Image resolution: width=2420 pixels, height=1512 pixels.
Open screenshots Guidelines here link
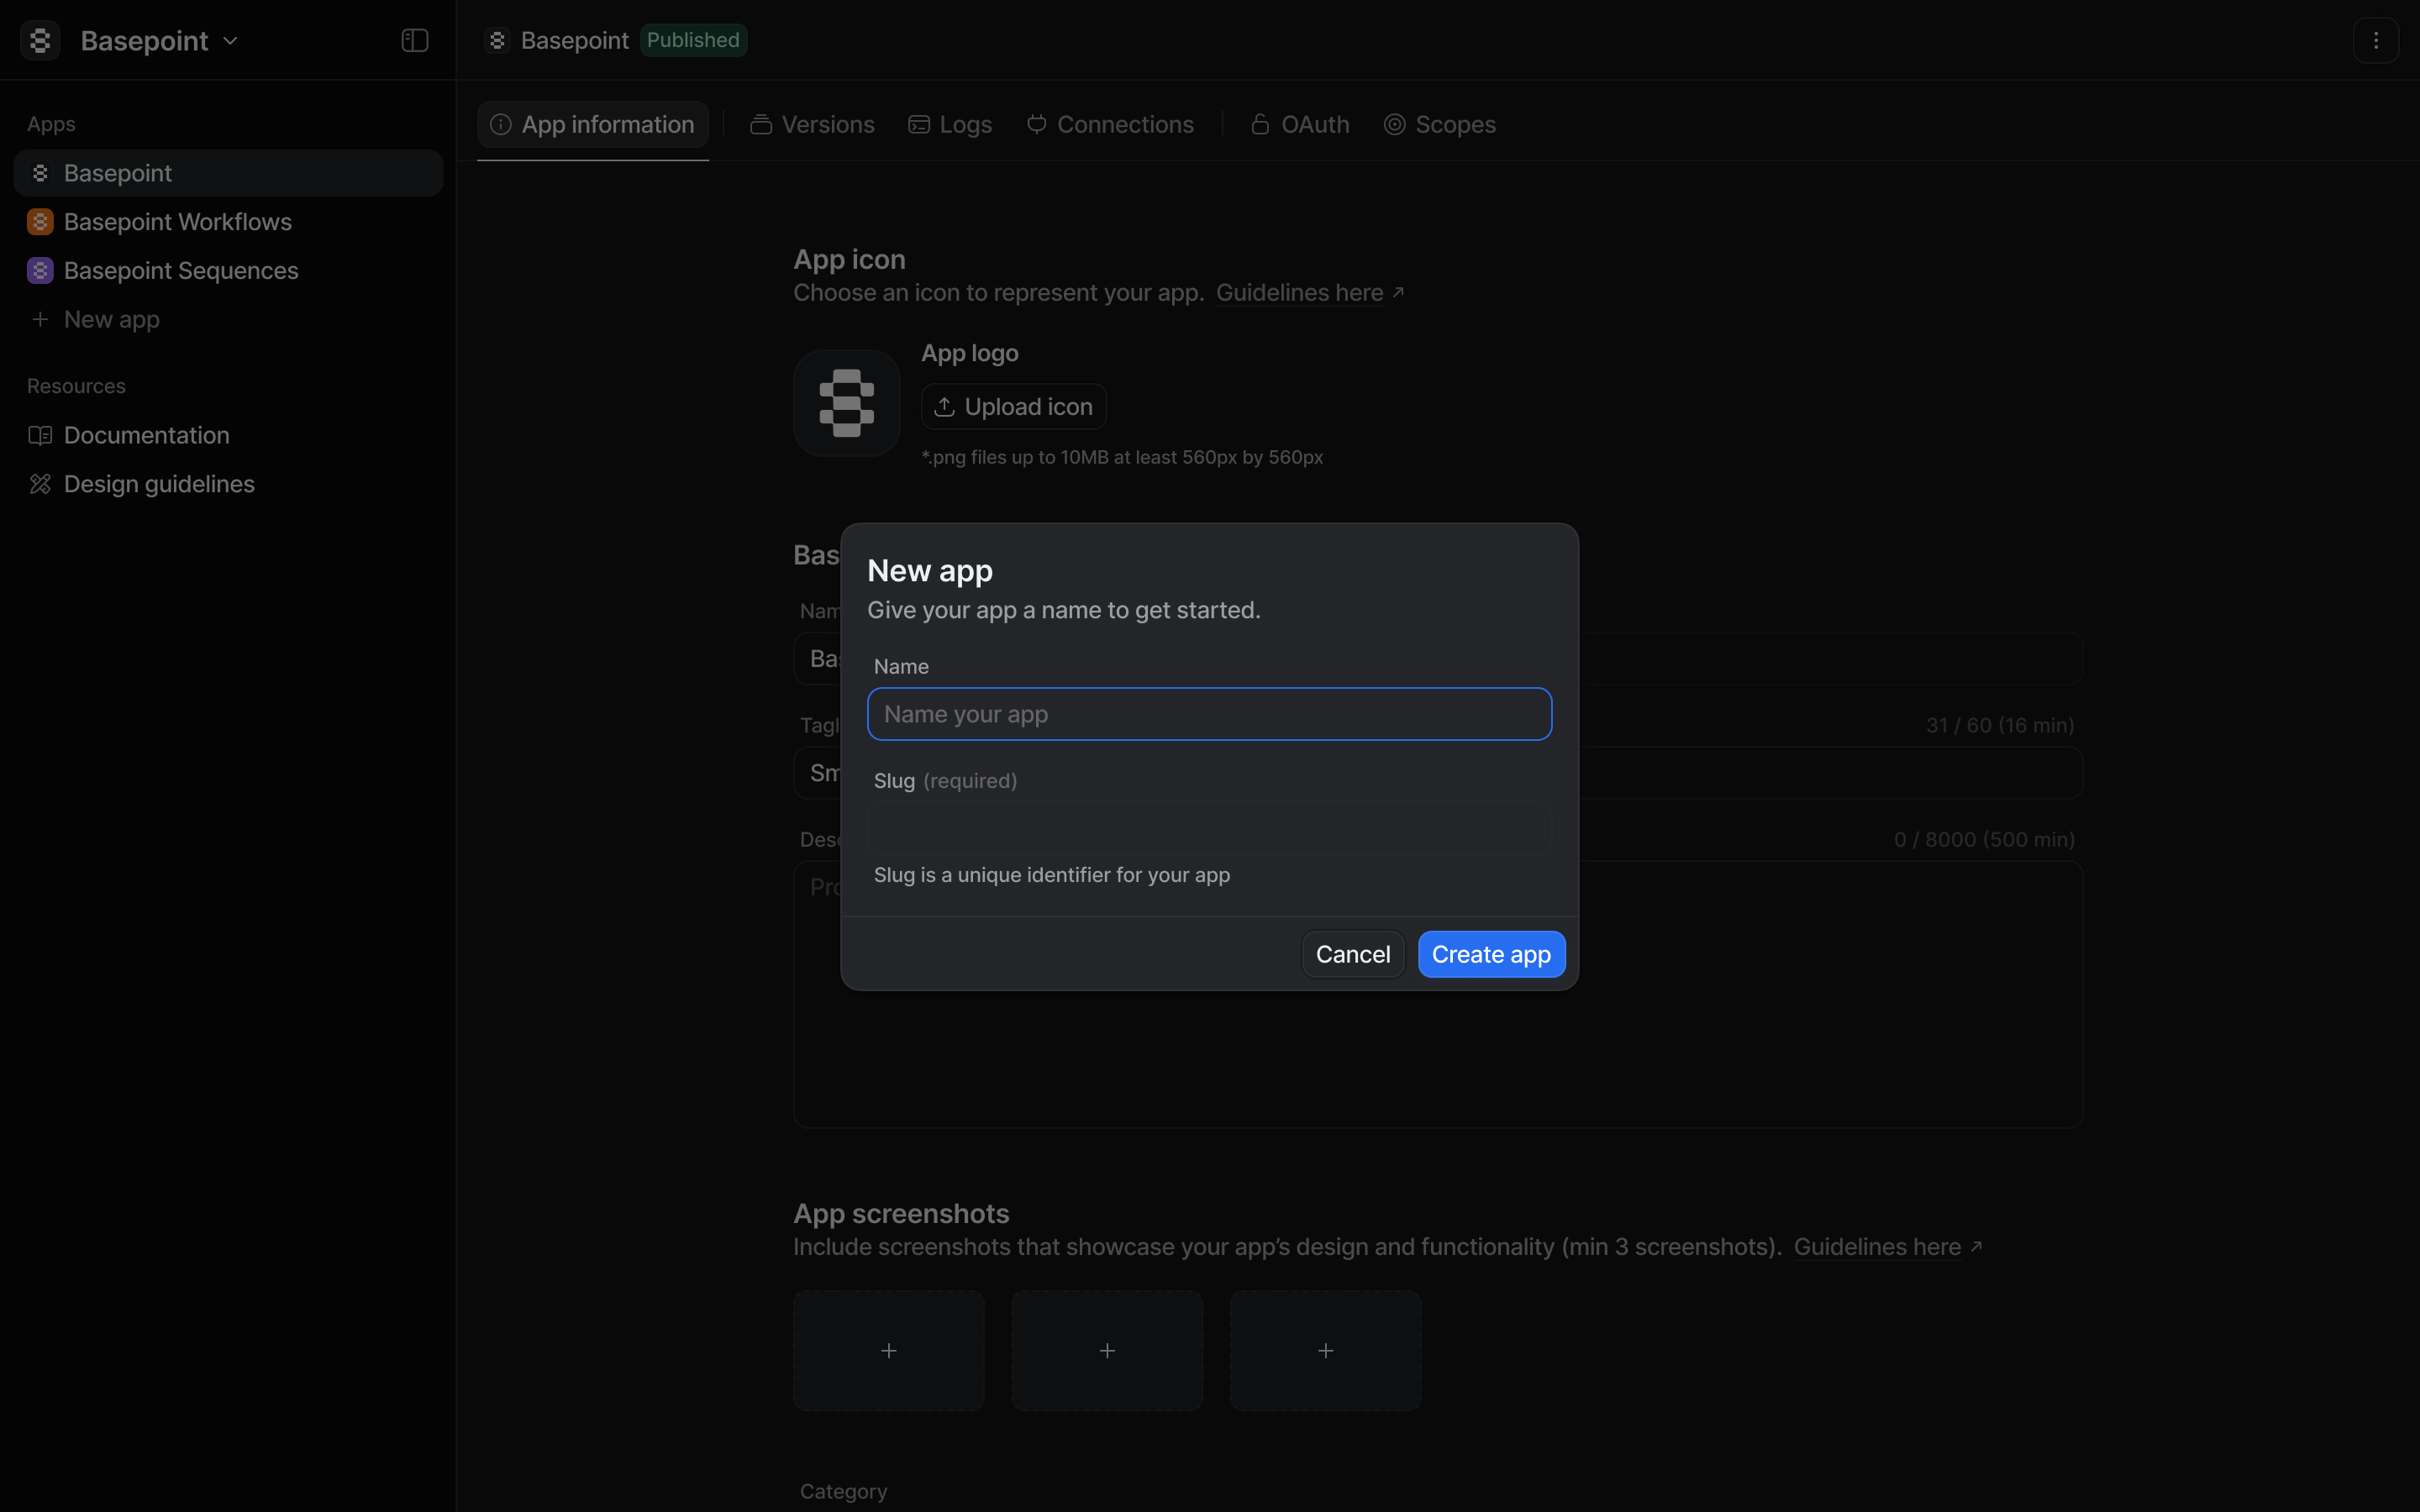point(1887,1247)
